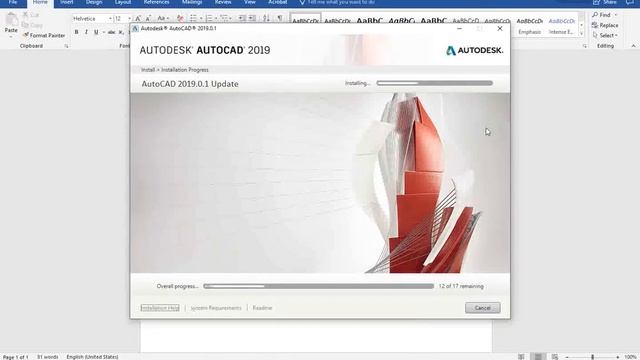Viewport: 640px width, 360px height.
Task: Toggle strikethrough abc formatting in Word
Action: pos(111,32)
